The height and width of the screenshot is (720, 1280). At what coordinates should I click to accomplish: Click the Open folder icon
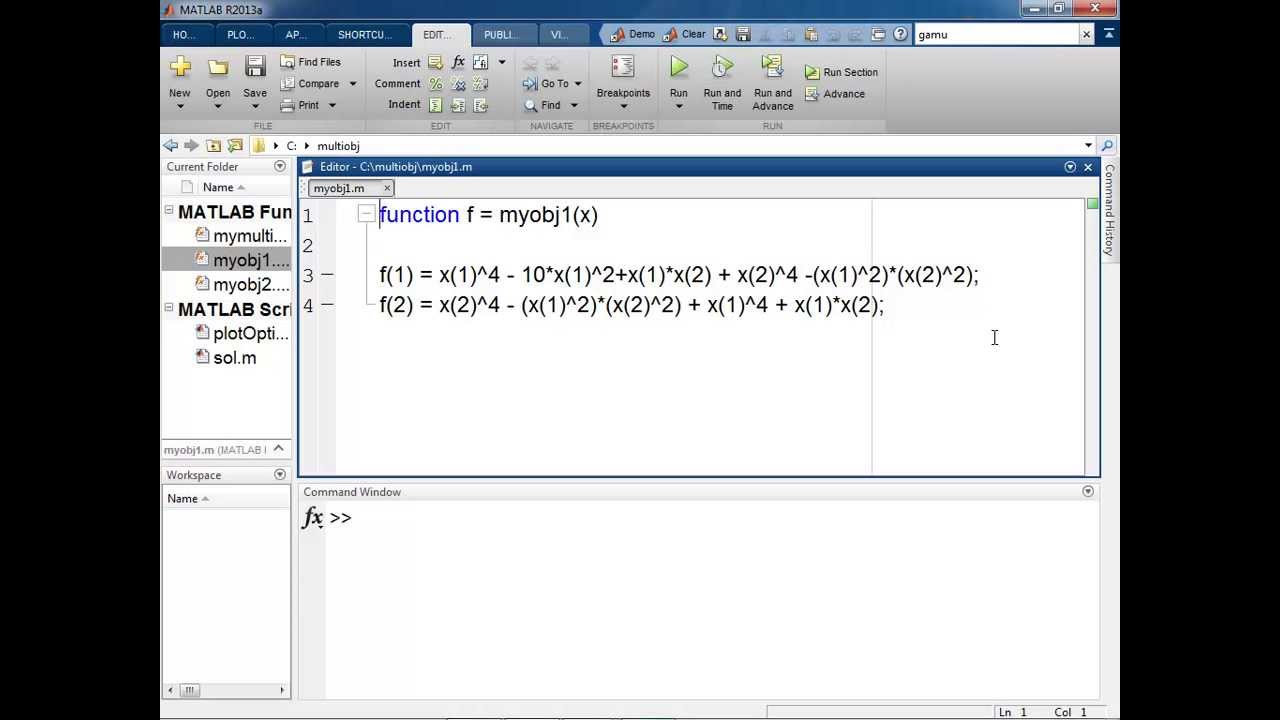point(218,67)
